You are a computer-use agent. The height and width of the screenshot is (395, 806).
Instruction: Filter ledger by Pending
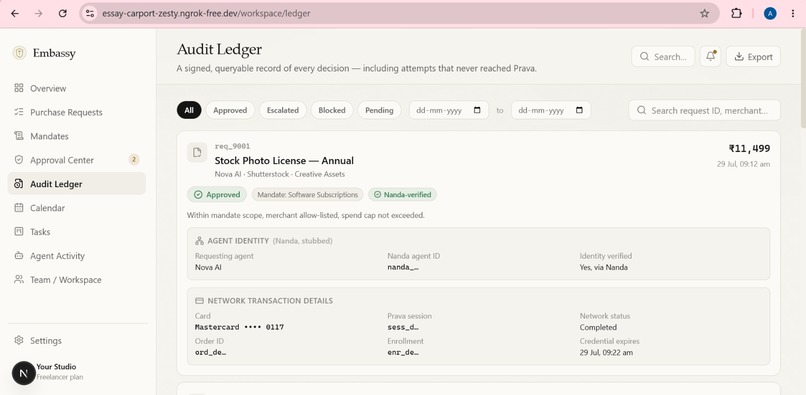379,110
